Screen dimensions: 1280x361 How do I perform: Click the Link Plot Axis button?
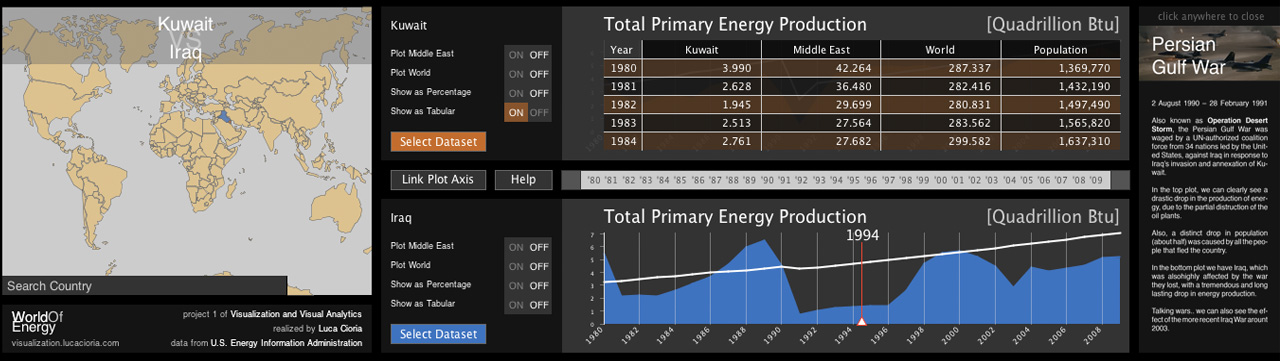(439, 180)
